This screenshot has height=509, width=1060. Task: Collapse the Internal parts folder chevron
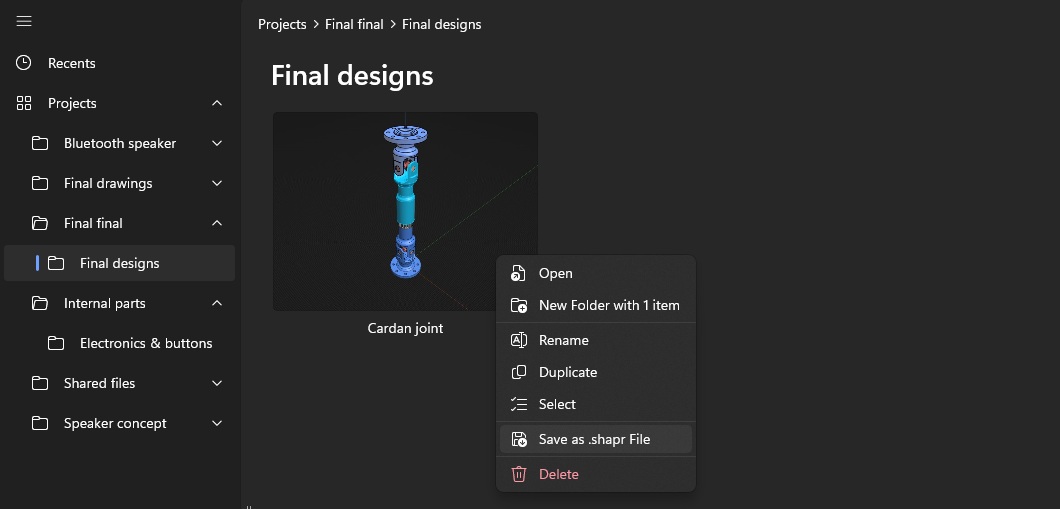click(x=217, y=304)
